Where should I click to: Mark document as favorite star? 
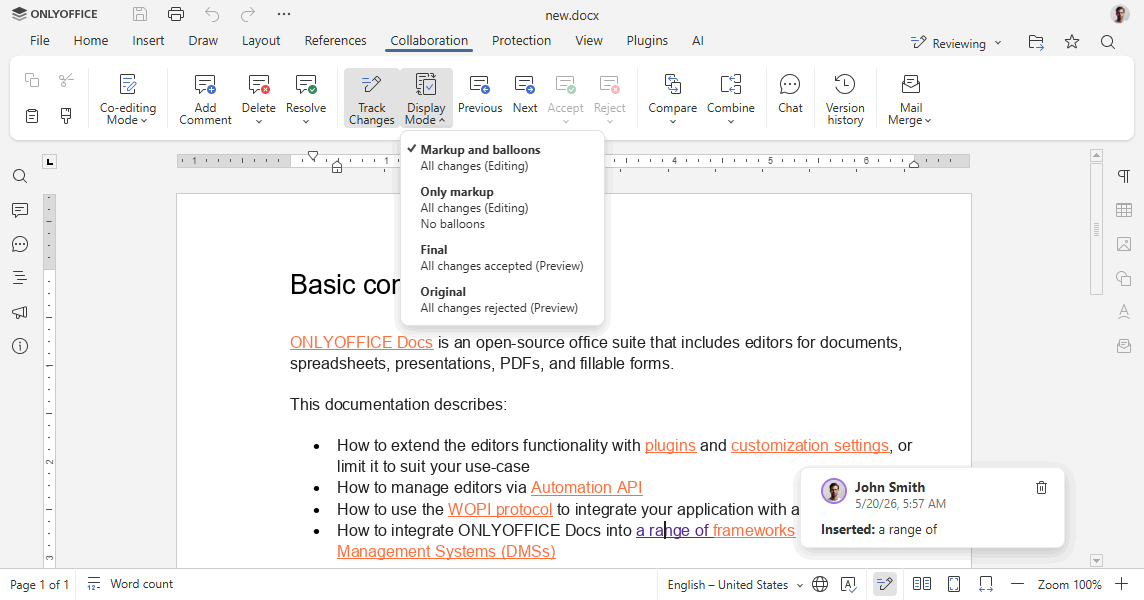pos(1071,42)
